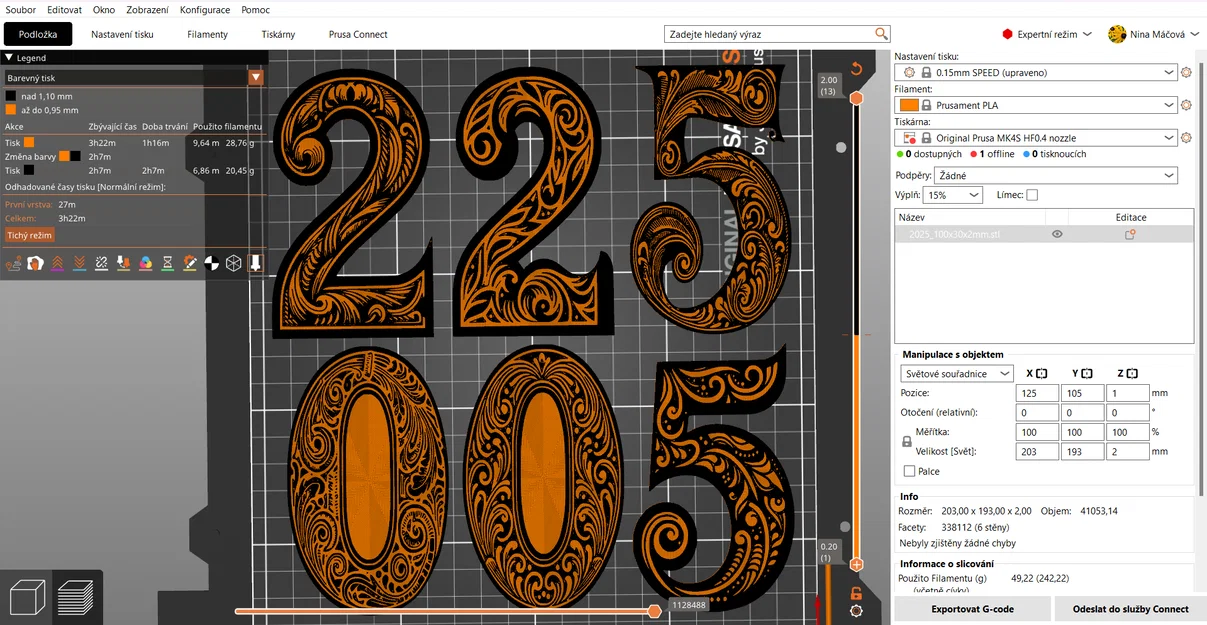Open the Okno menu
1207x625 pixels.
[x=104, y=9]
